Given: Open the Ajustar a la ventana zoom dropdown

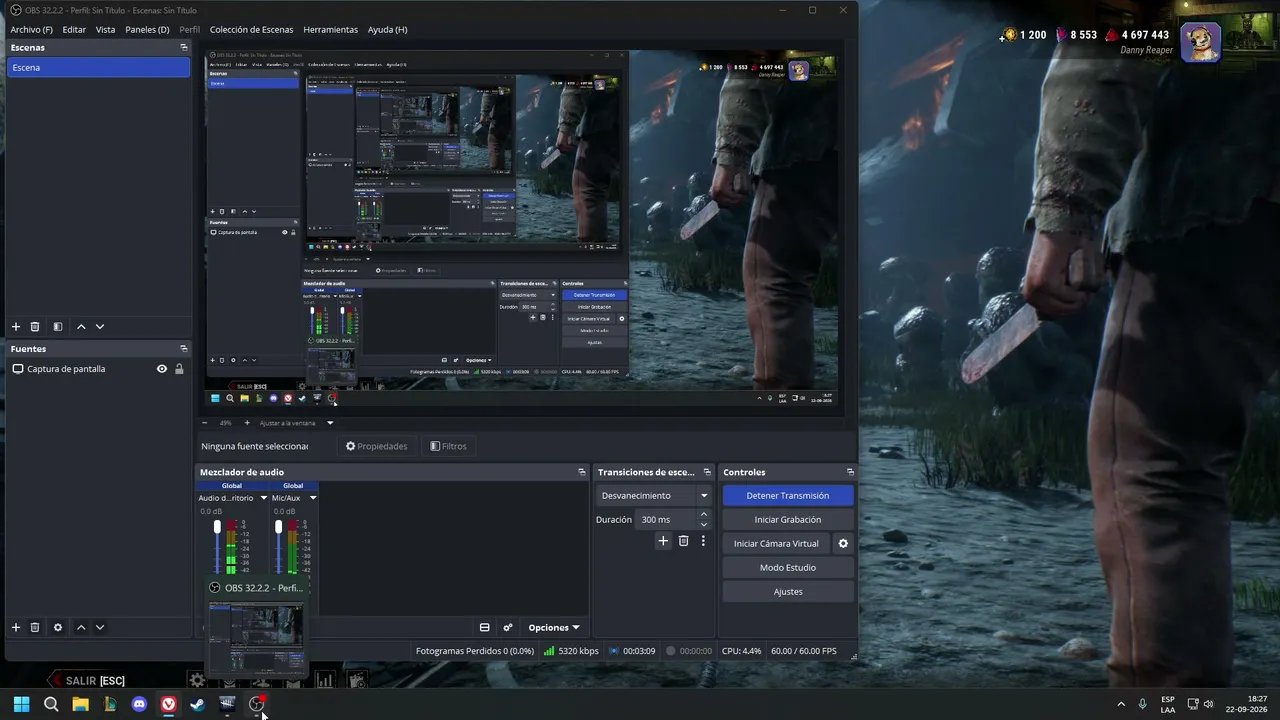Looking at the screenshot, I should coord(296,423).
